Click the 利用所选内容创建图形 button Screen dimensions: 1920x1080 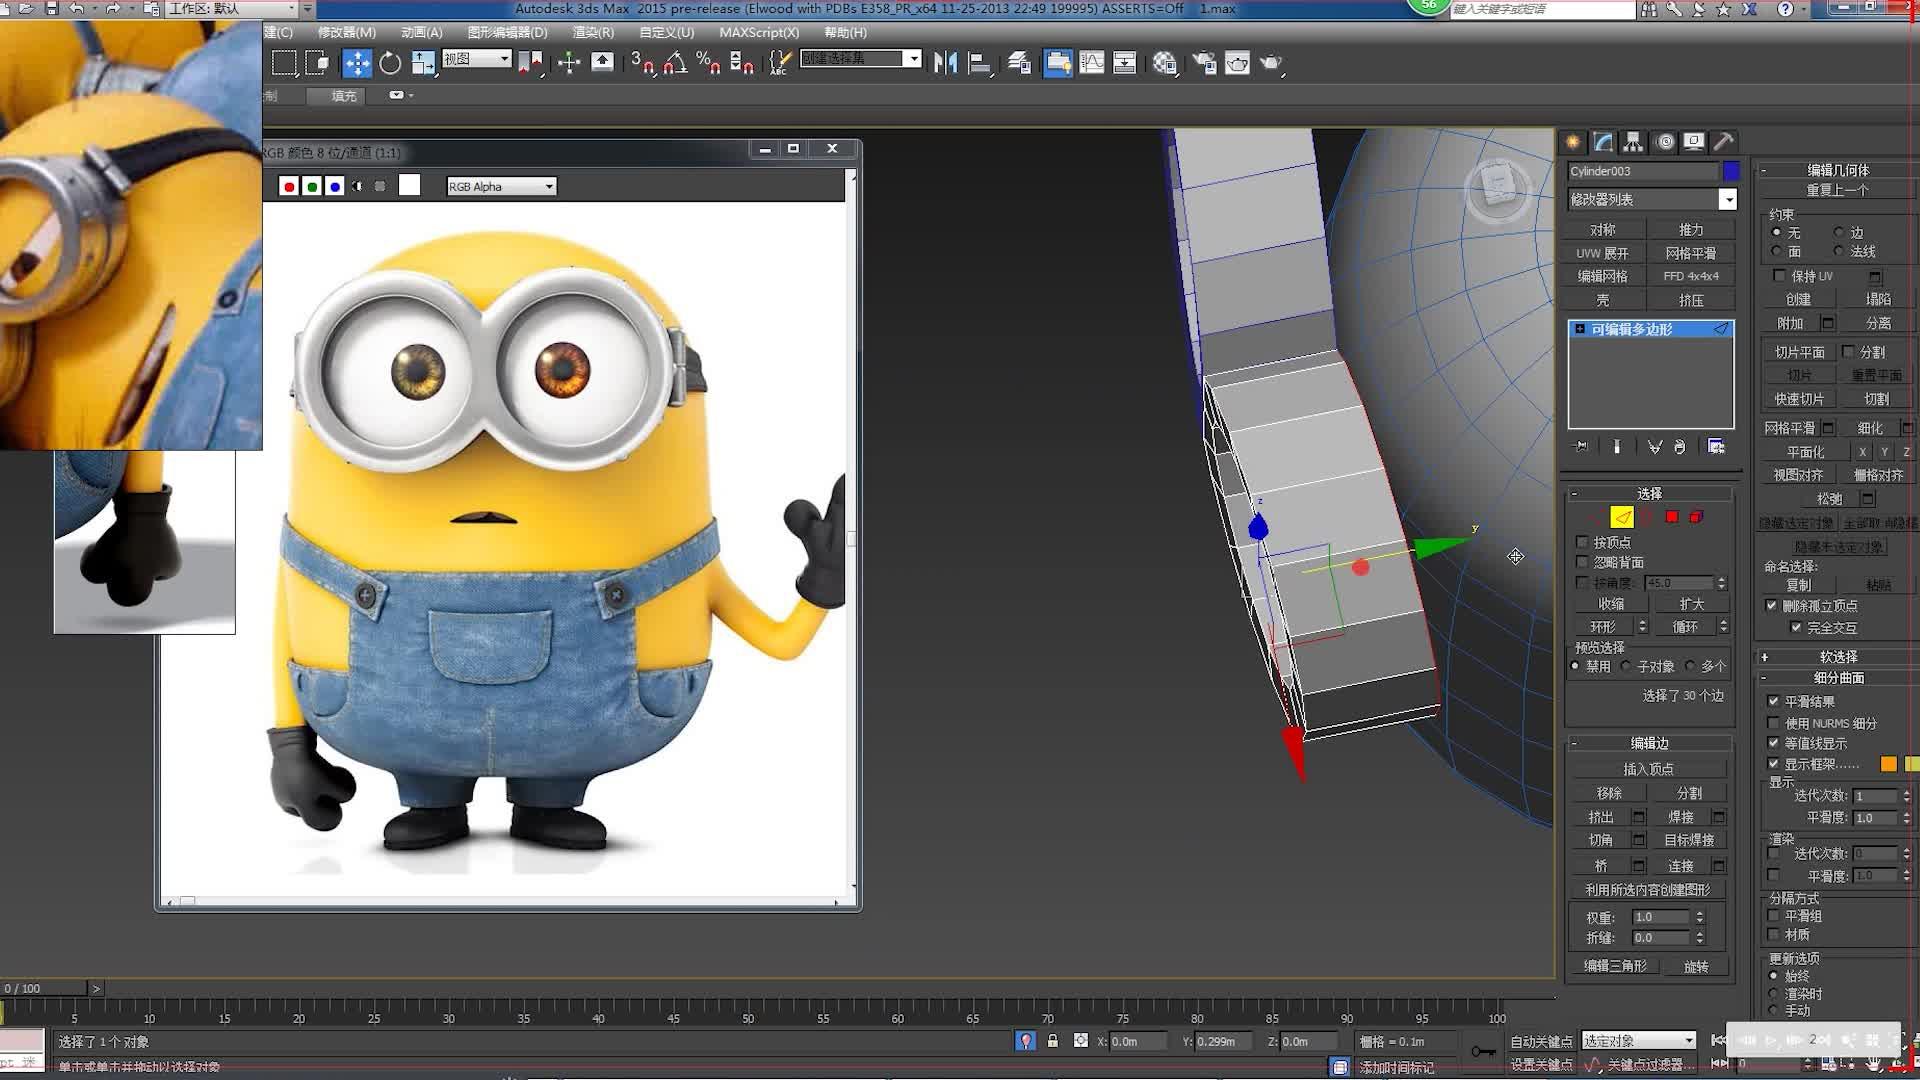click(1648, 889)
